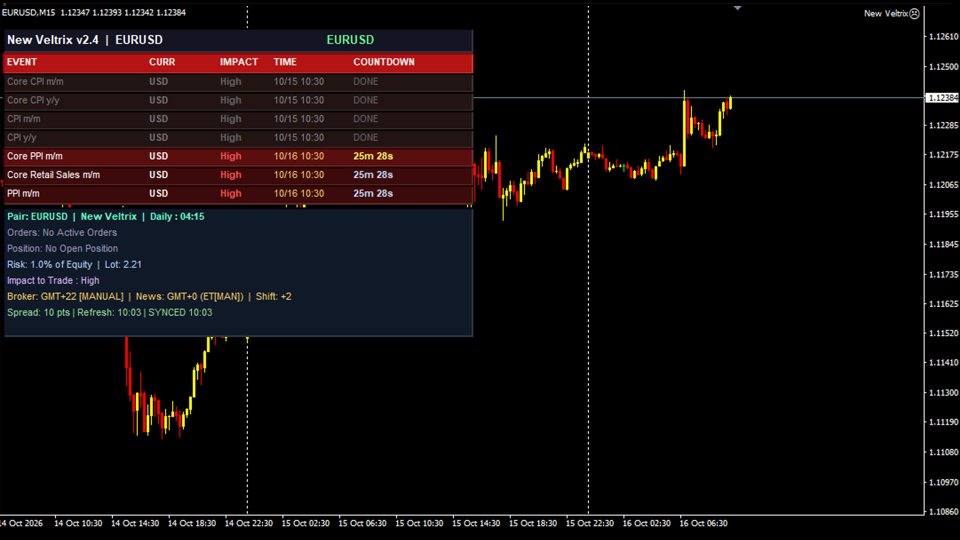Viewport: 960px width, 540px height.
Task: Click the Orders: No Active Orders line
Action: coord(62,233)
